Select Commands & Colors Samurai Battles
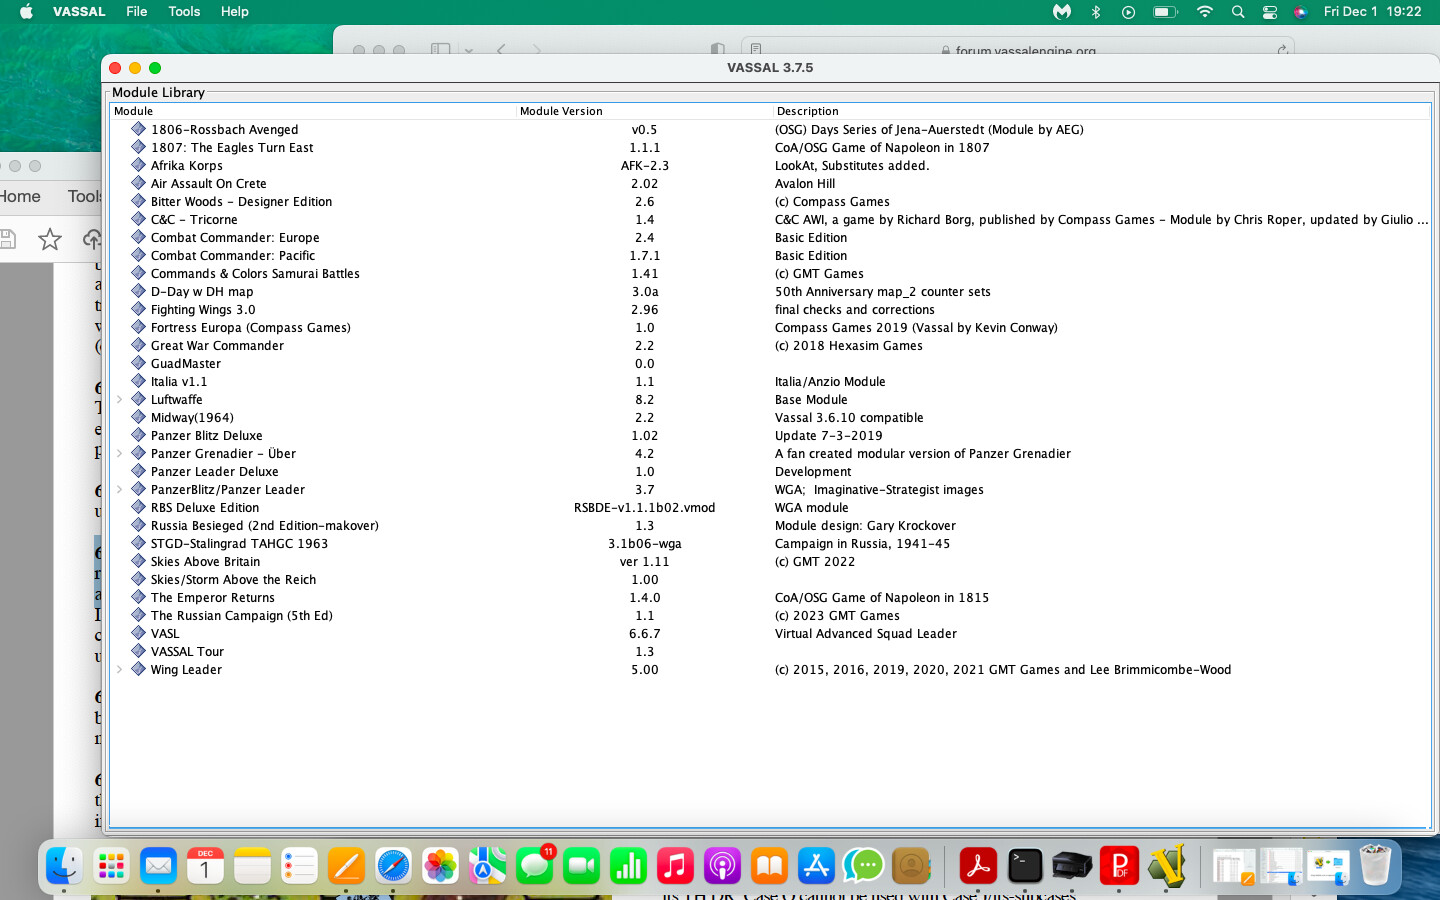1440x900 pixels. 255,273
